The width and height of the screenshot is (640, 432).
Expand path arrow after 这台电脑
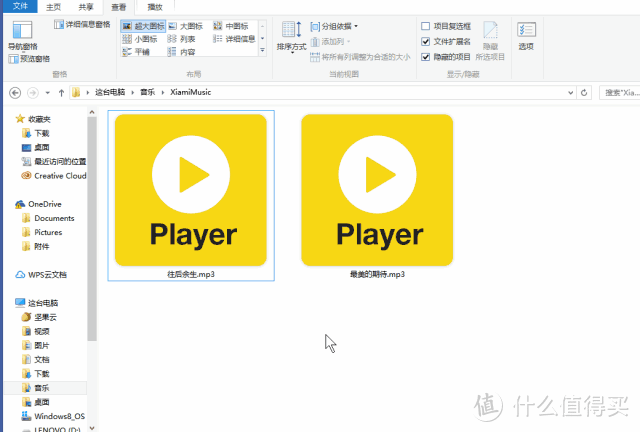click(x=133, y=93)
